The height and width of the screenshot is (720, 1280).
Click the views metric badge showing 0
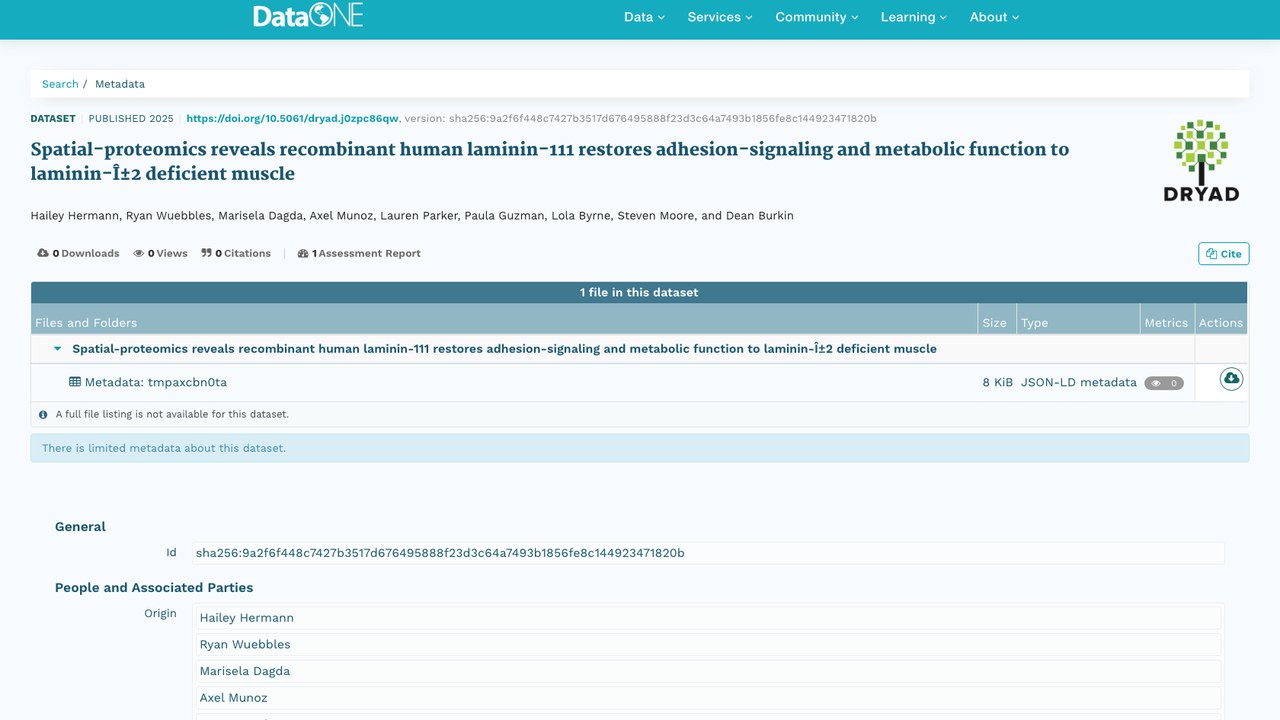click(x=1164, y=383)
